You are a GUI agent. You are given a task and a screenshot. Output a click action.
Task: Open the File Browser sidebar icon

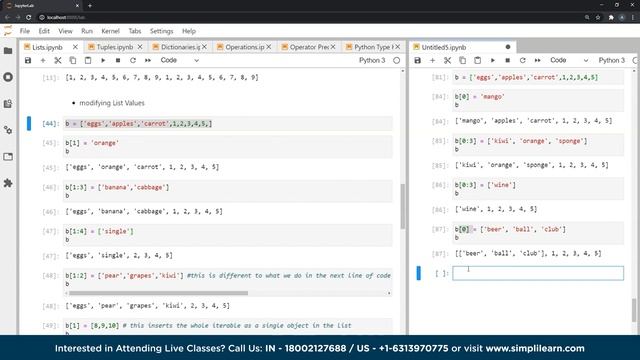(8, 51)
